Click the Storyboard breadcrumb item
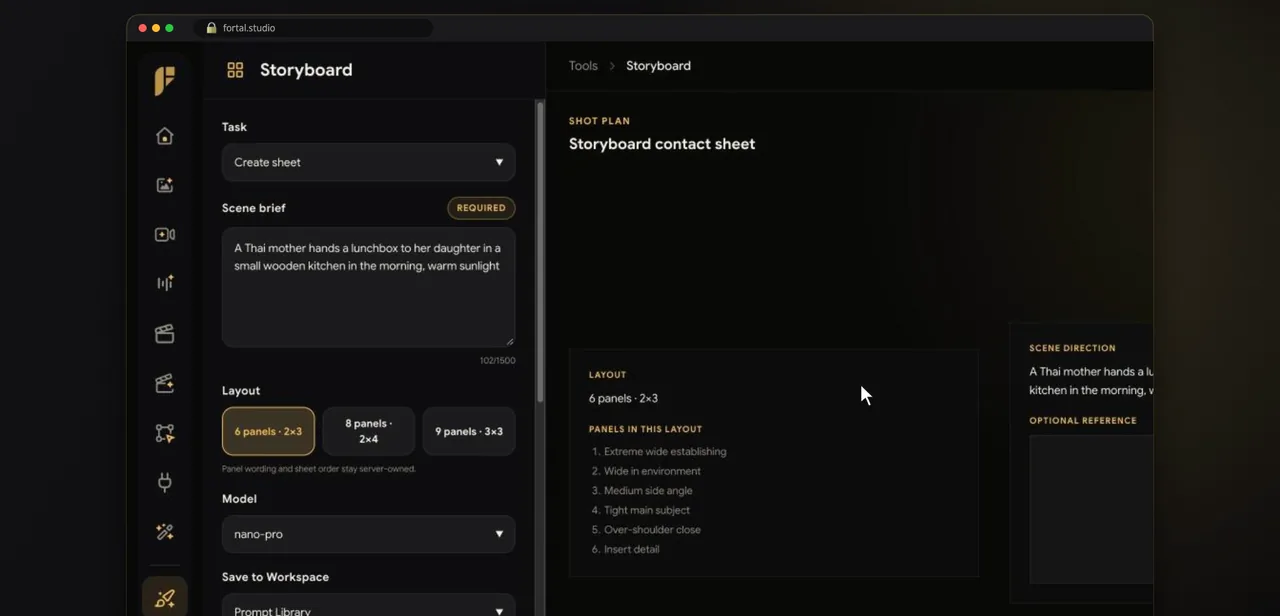This screenshot has height=616, width=1280. click(x=658, y=66)
